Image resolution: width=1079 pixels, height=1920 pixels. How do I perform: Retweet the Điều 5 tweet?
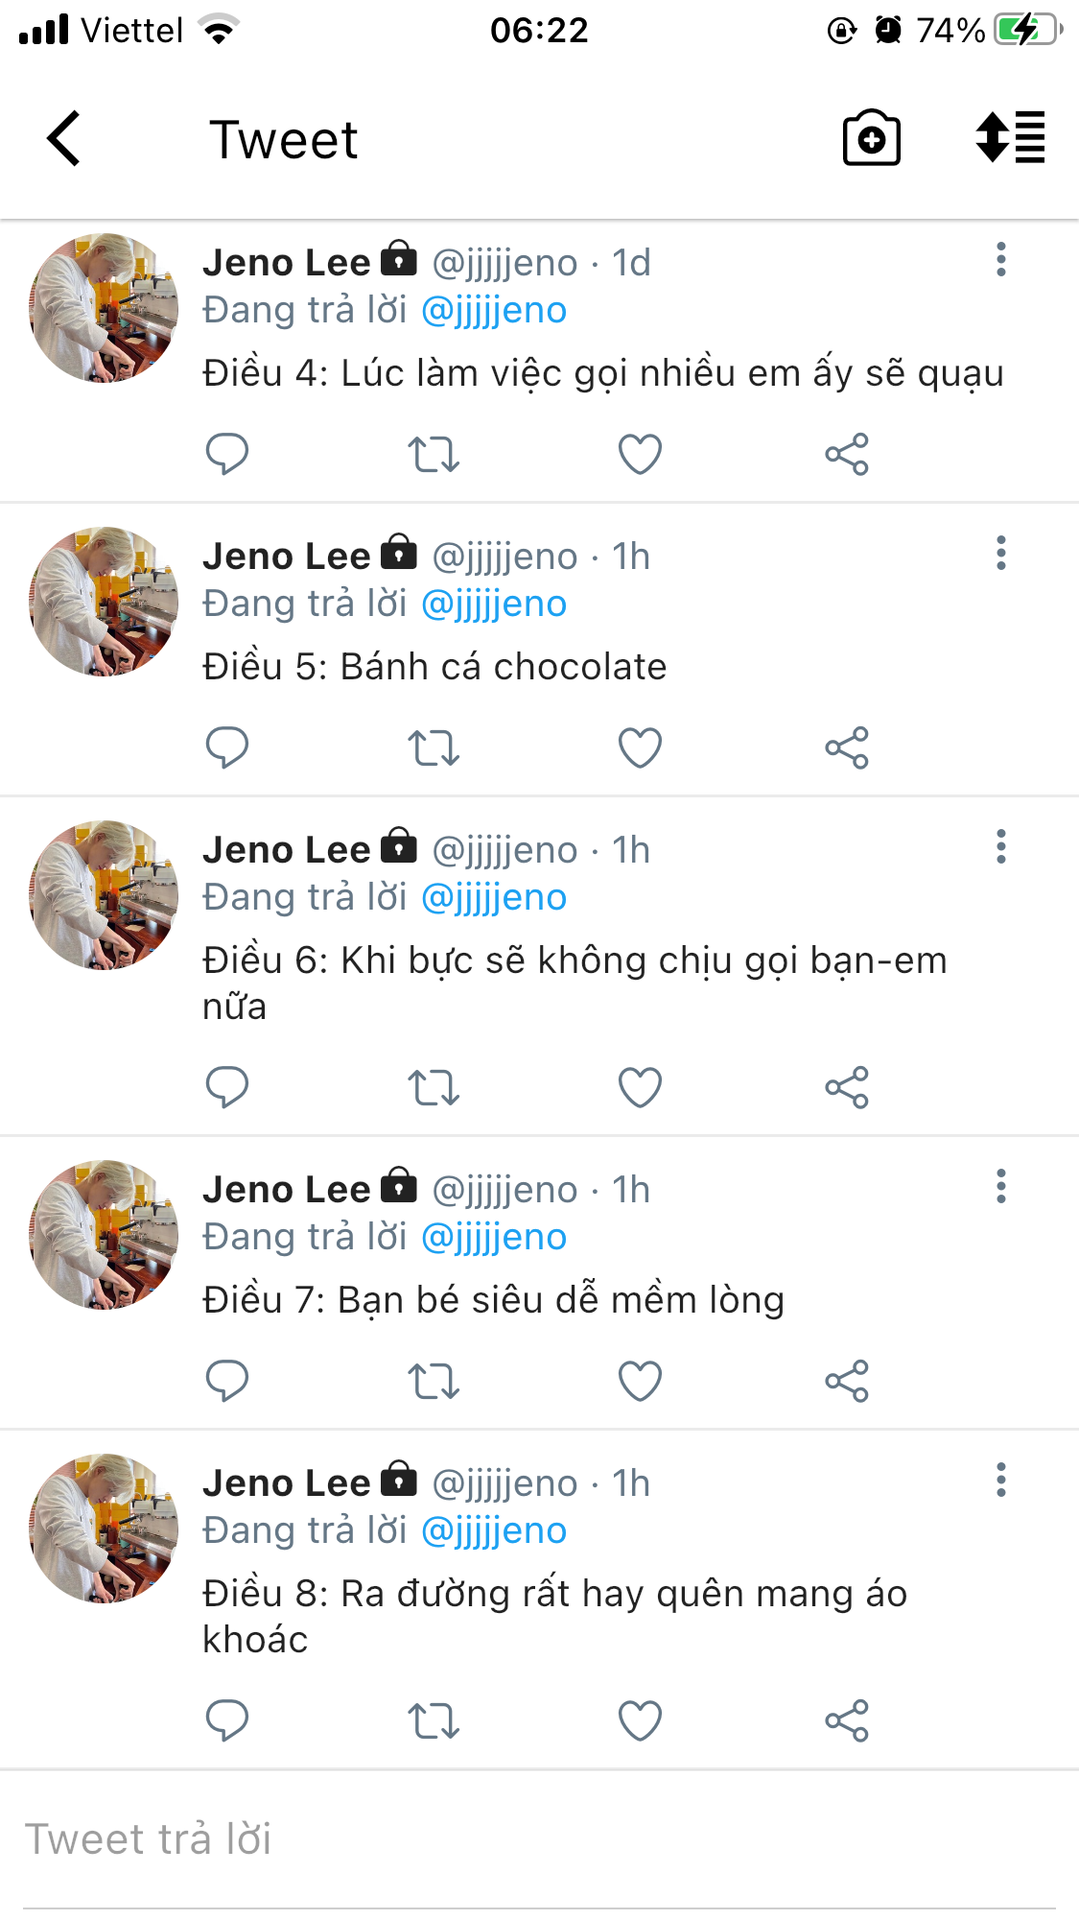point(433,748)
